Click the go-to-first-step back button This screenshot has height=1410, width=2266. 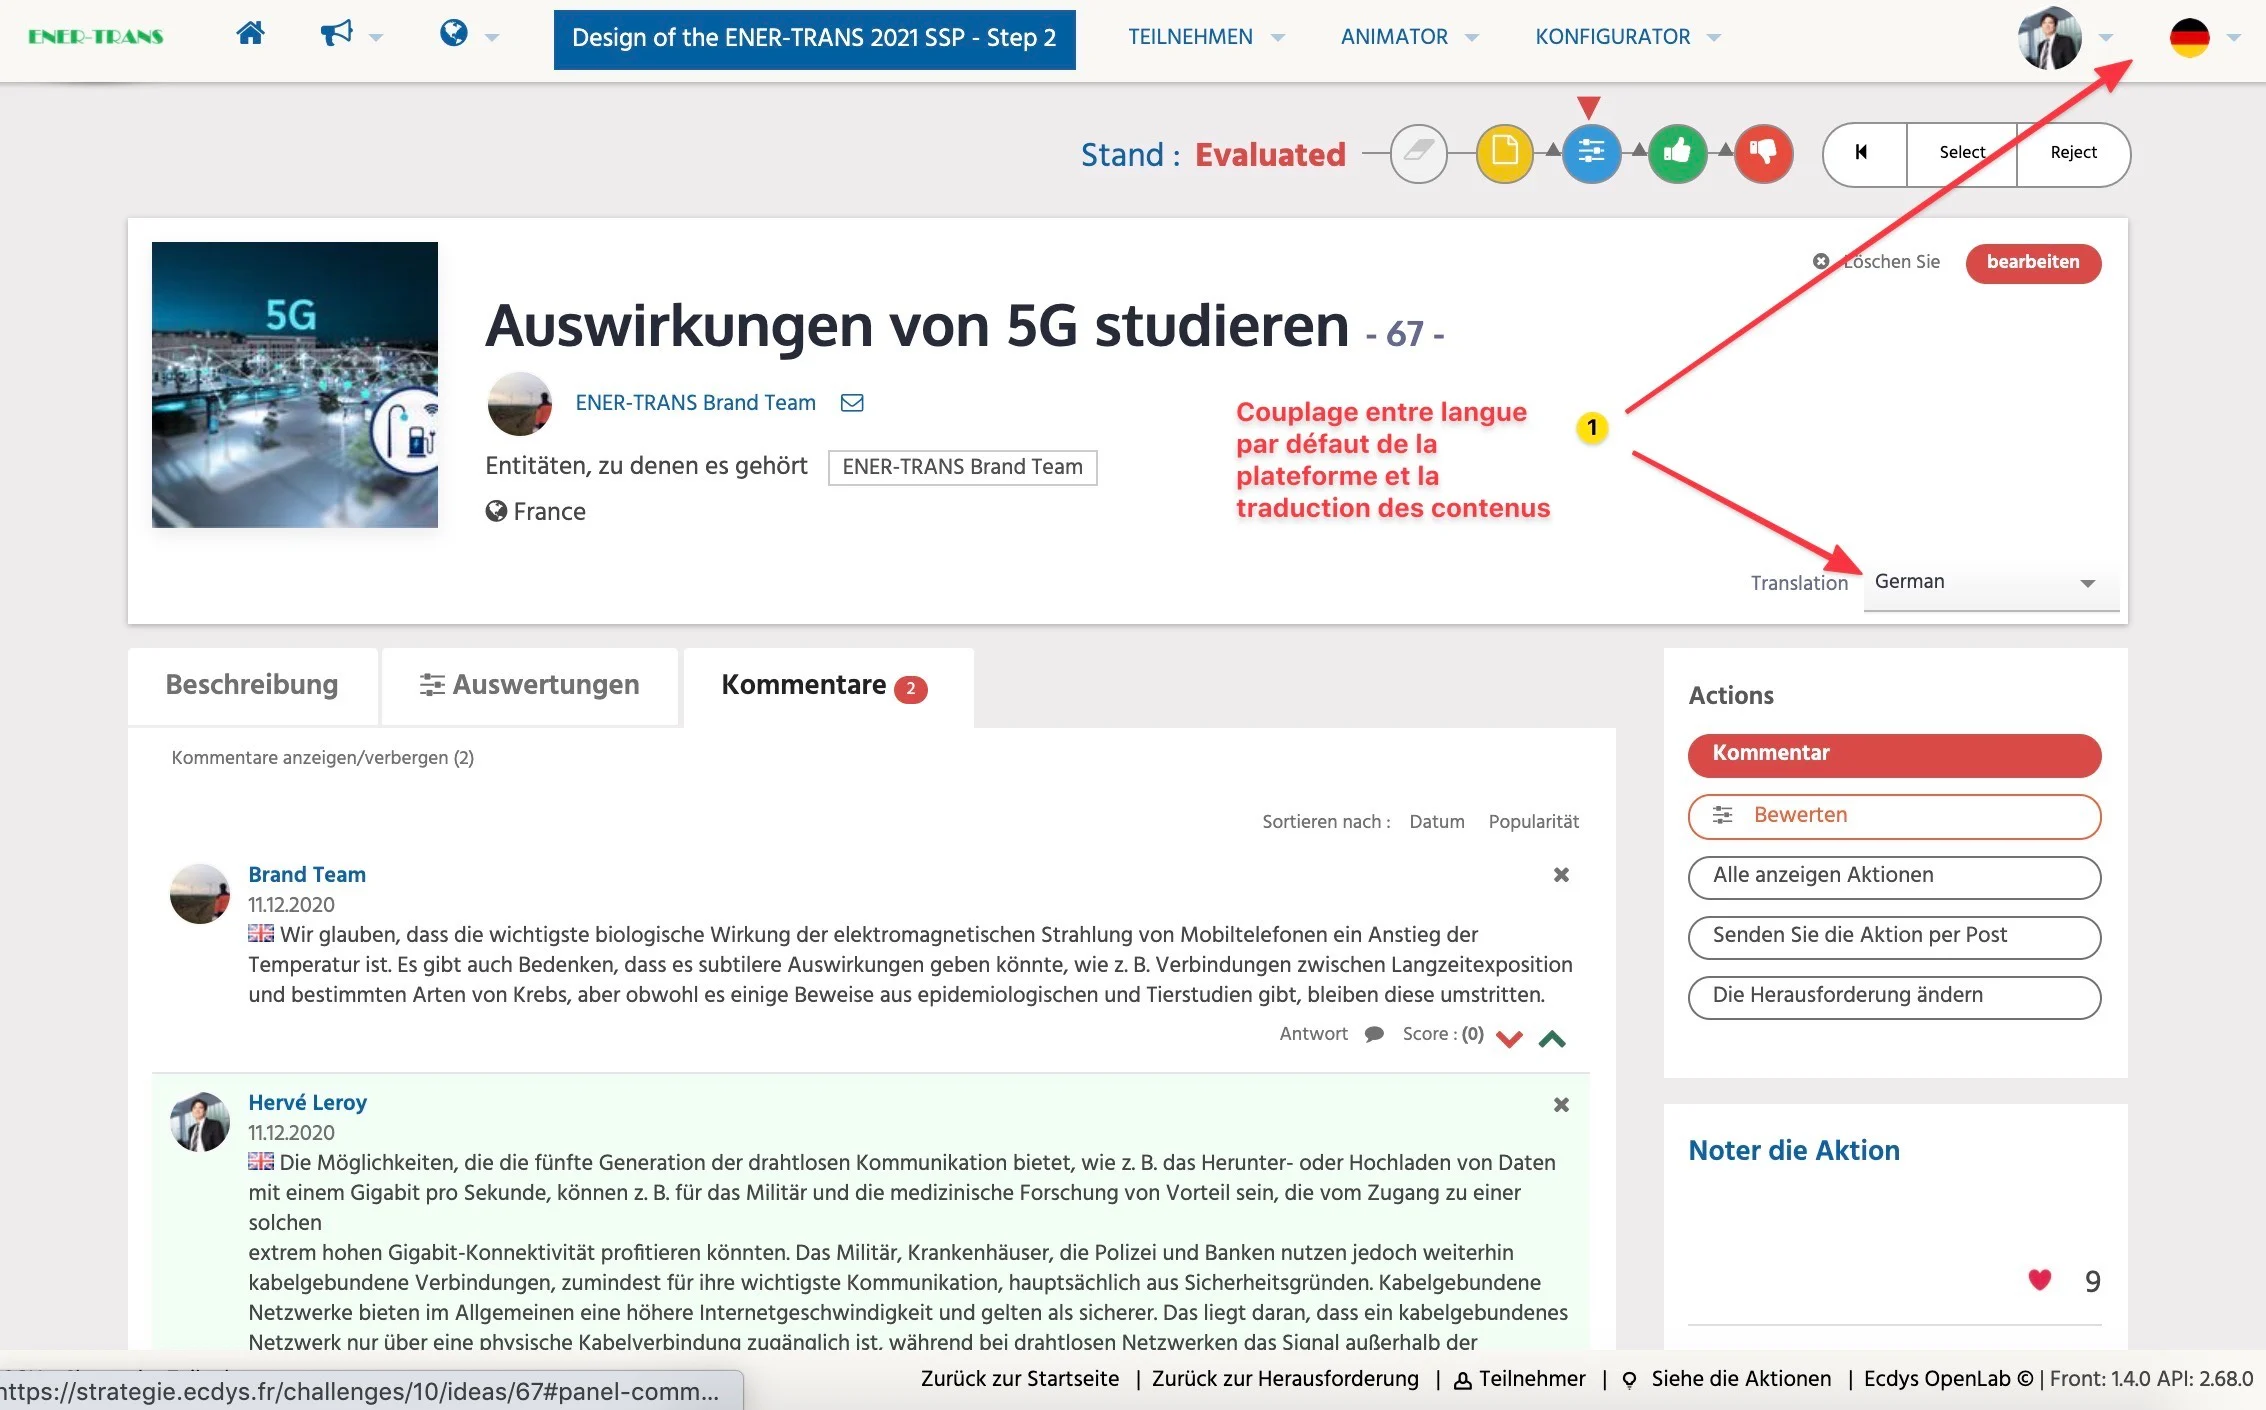pyautogui.click(x=1864, y=154)
